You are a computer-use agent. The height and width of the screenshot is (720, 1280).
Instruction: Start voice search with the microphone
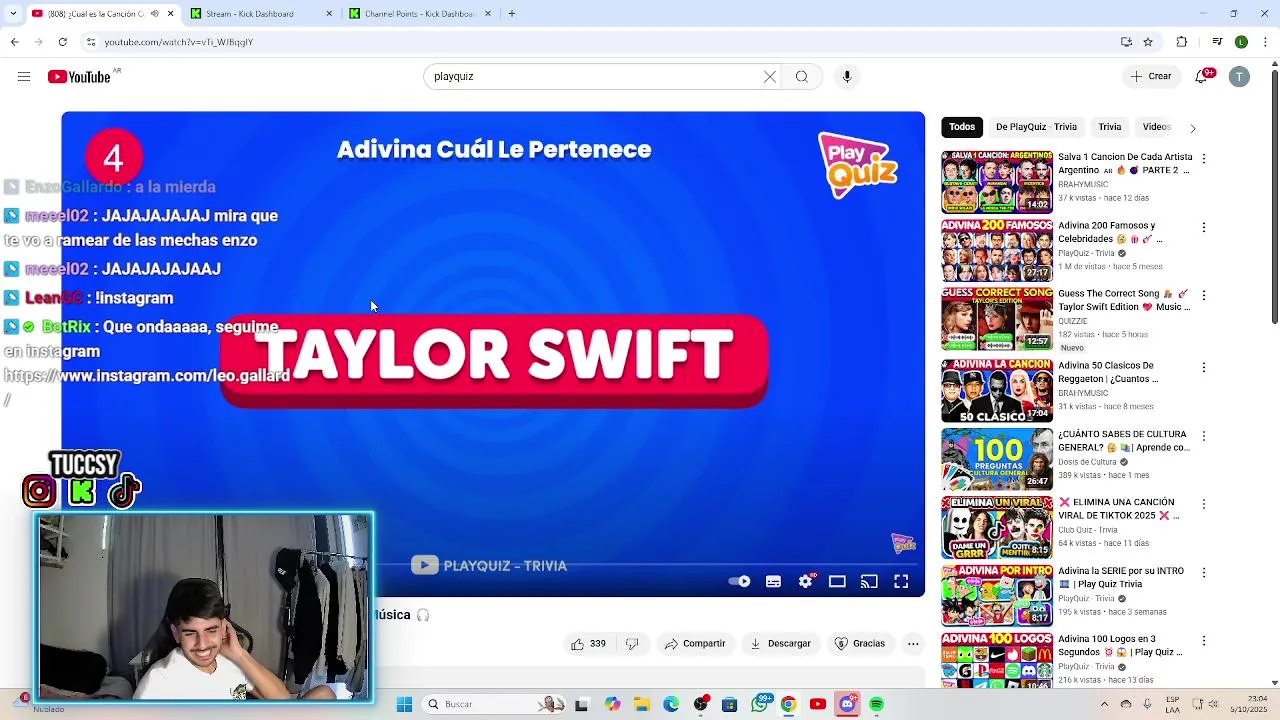click(x=847, y=77)
